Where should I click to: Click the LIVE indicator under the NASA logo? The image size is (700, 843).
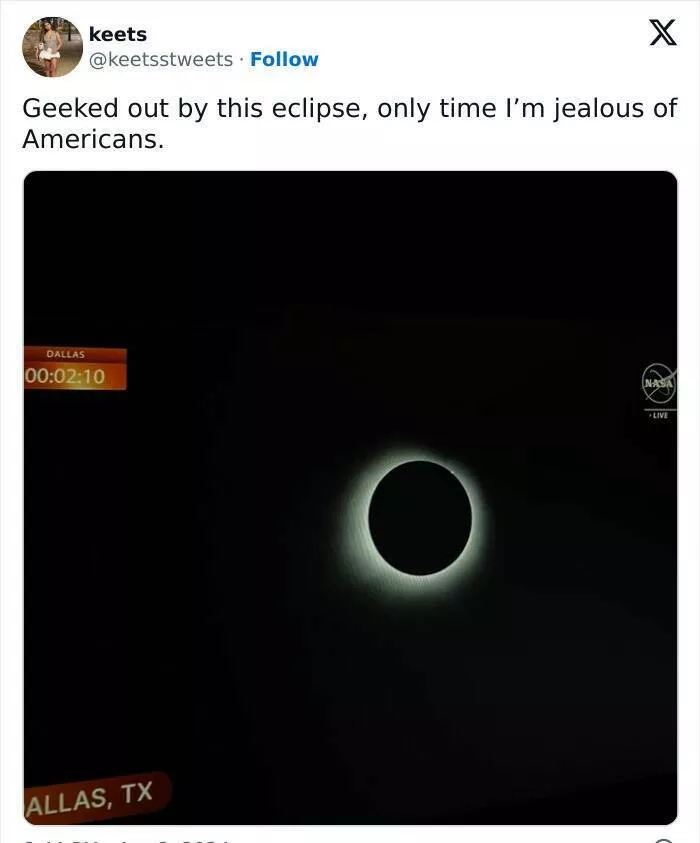pos(660,416)
